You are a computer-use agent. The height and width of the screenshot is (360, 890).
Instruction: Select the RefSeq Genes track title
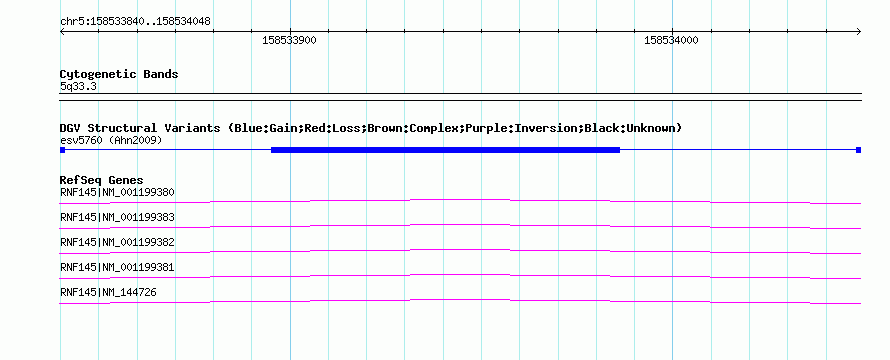coord(102,181)
